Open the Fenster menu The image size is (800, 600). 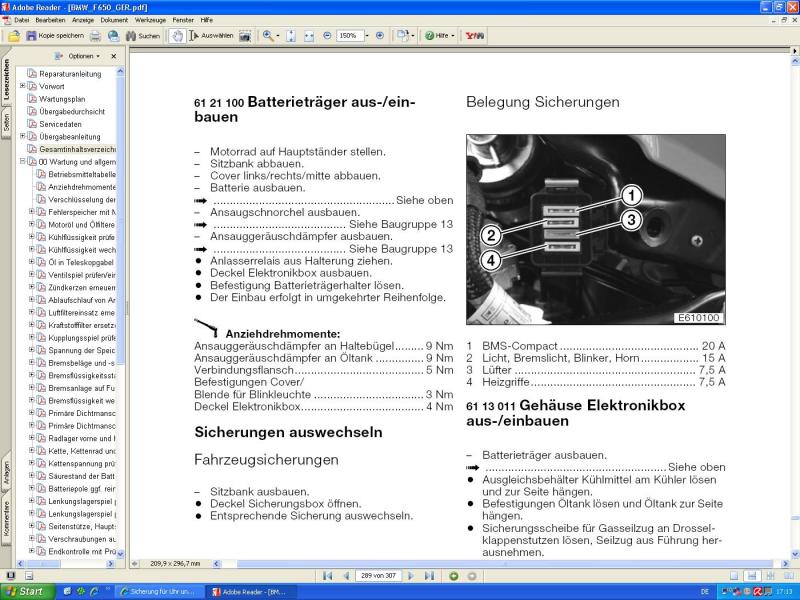click(x=183, y=20)
